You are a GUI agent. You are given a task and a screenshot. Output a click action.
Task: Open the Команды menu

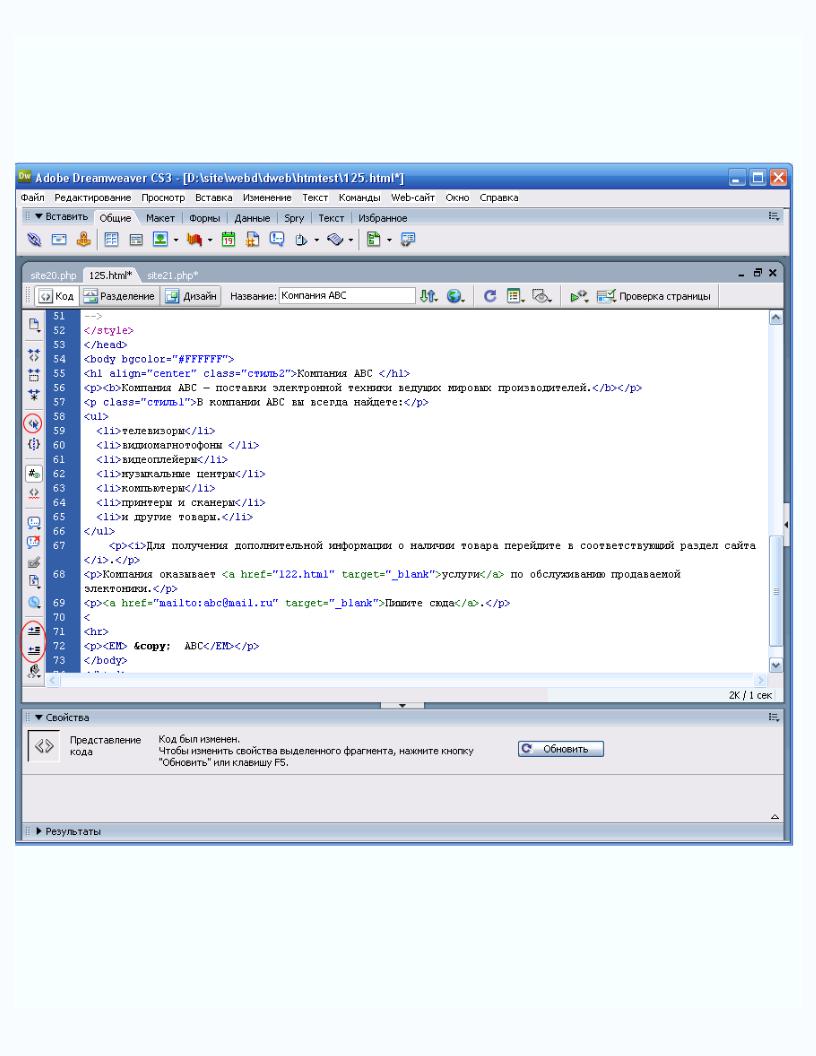[360, 197]
